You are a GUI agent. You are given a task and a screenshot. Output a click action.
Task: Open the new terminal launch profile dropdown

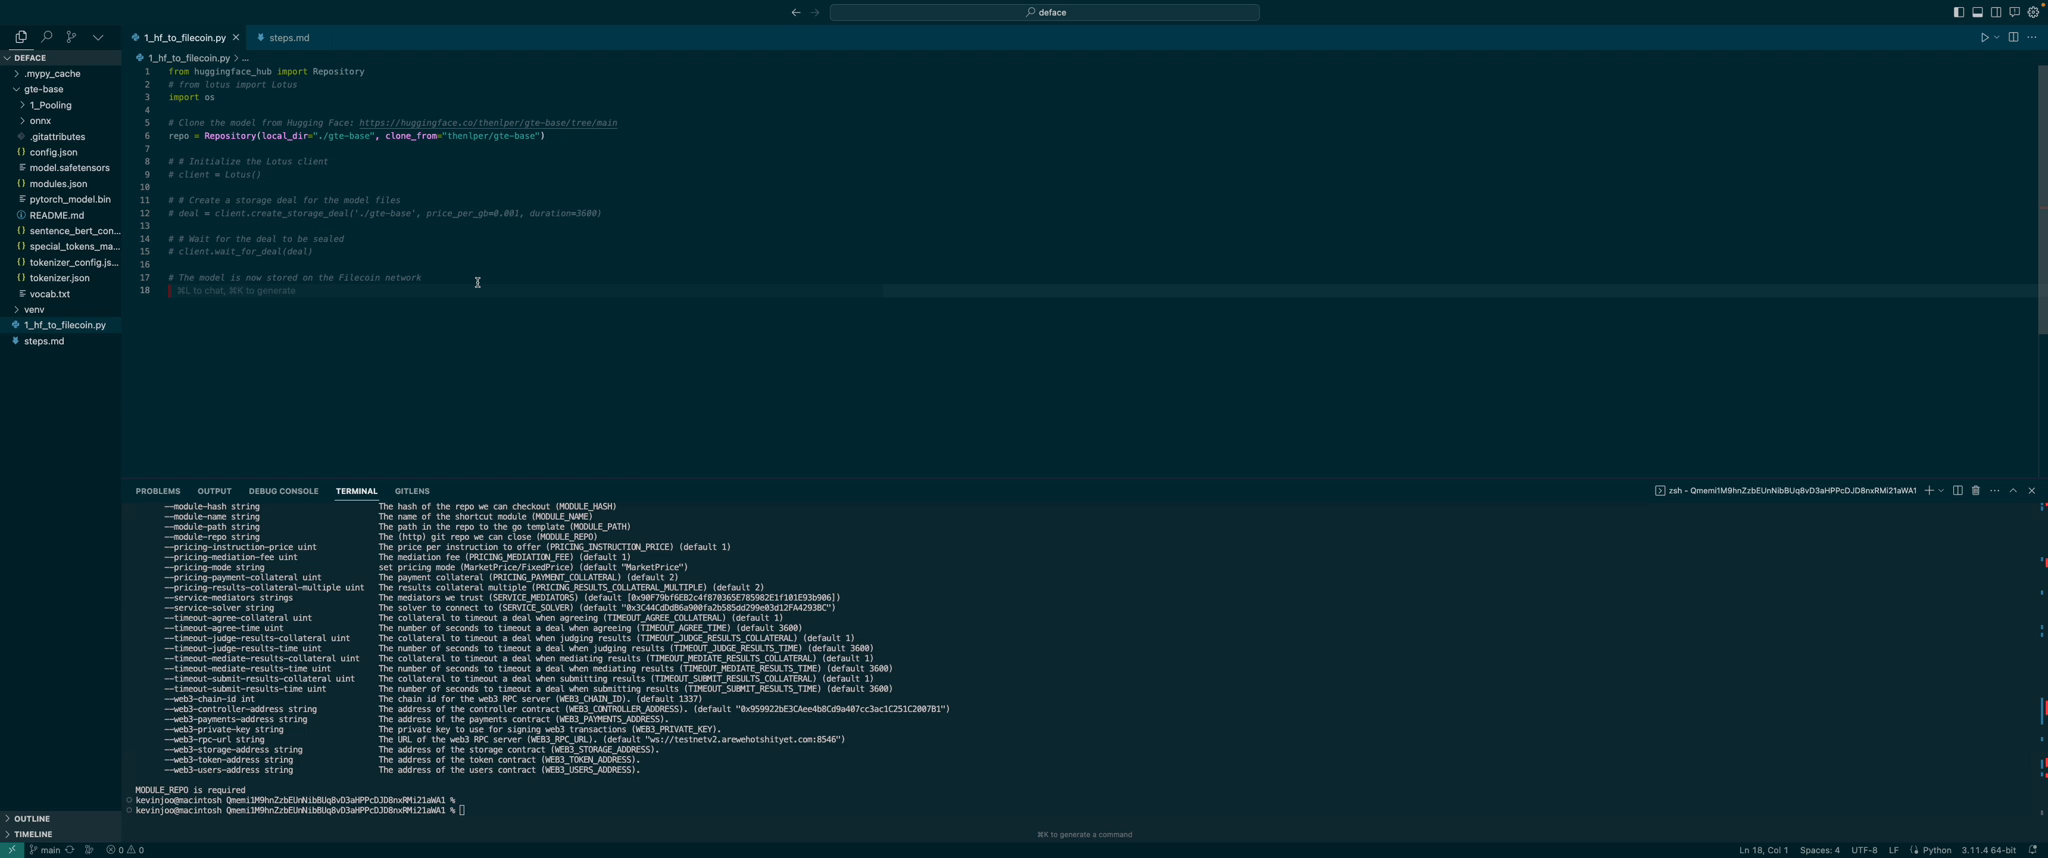click(x=1941, y=491)
